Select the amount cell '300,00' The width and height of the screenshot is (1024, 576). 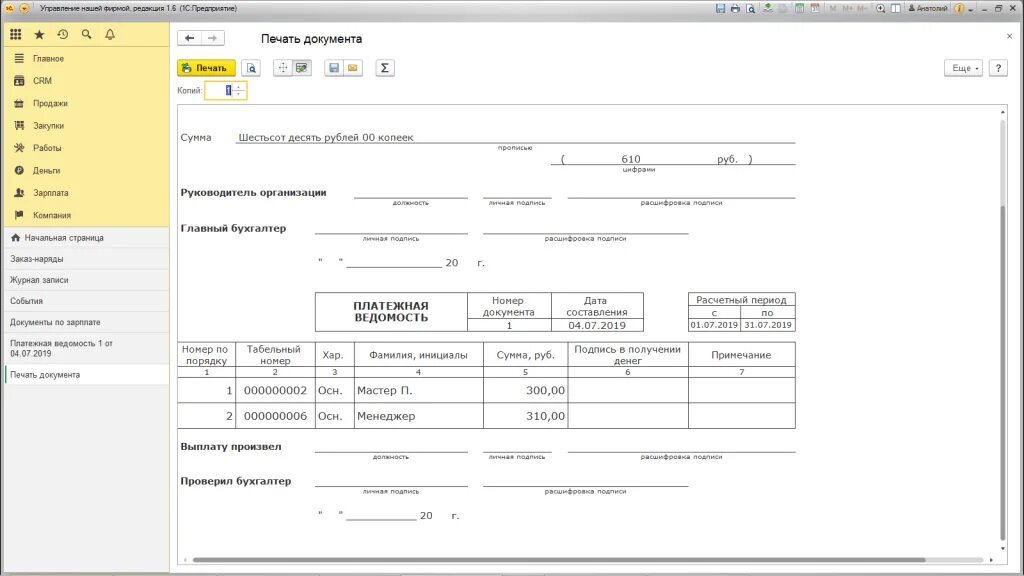(526, 391)
